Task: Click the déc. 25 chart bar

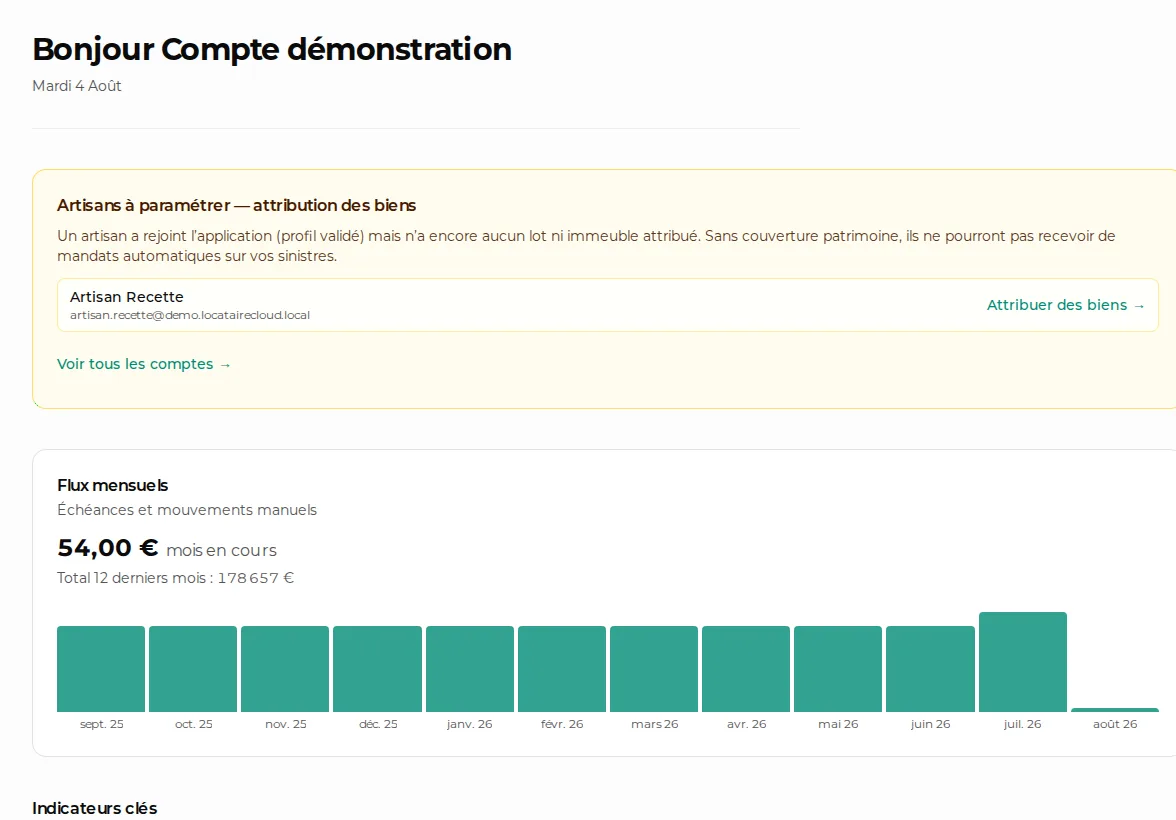Action: click(377, 668)
